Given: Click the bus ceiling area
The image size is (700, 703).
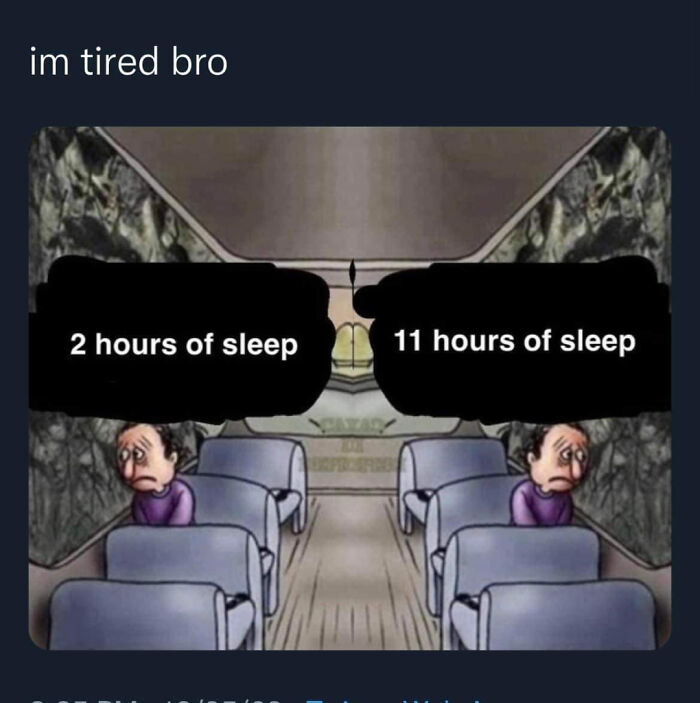Looking at the screenshot, I should tap(350, 193).
